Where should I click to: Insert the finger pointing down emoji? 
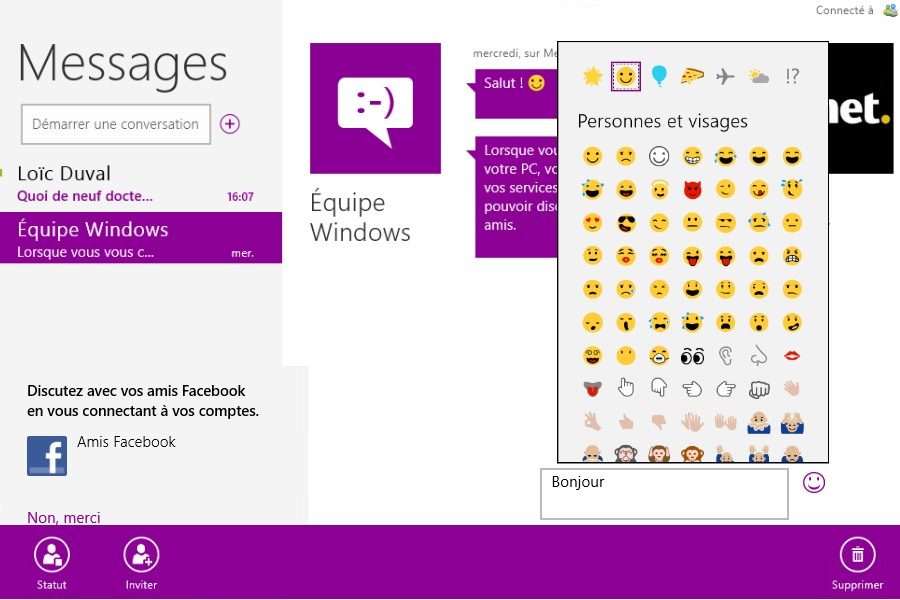659,389
